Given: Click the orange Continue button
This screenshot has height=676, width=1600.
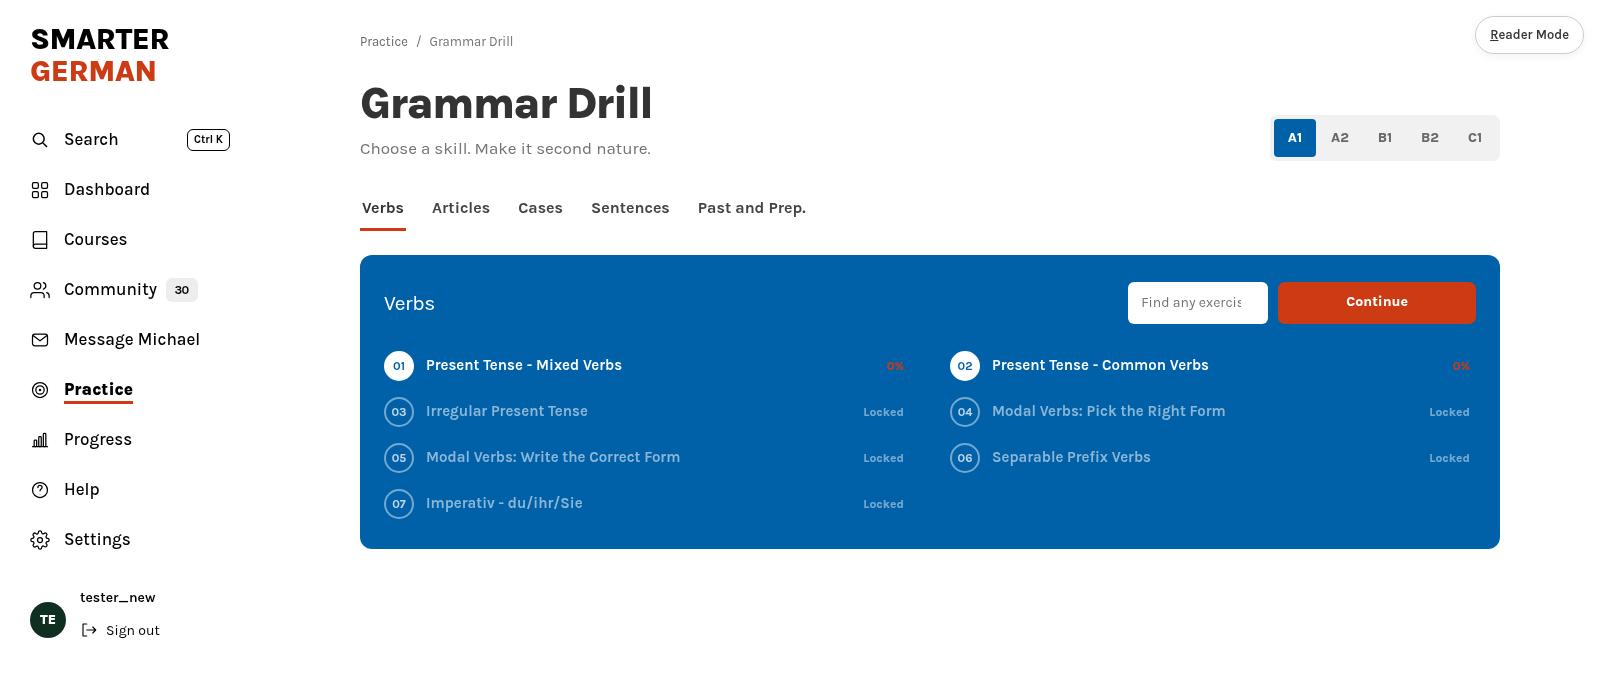Looking at the screenshot, I should tap(1377, 302).
